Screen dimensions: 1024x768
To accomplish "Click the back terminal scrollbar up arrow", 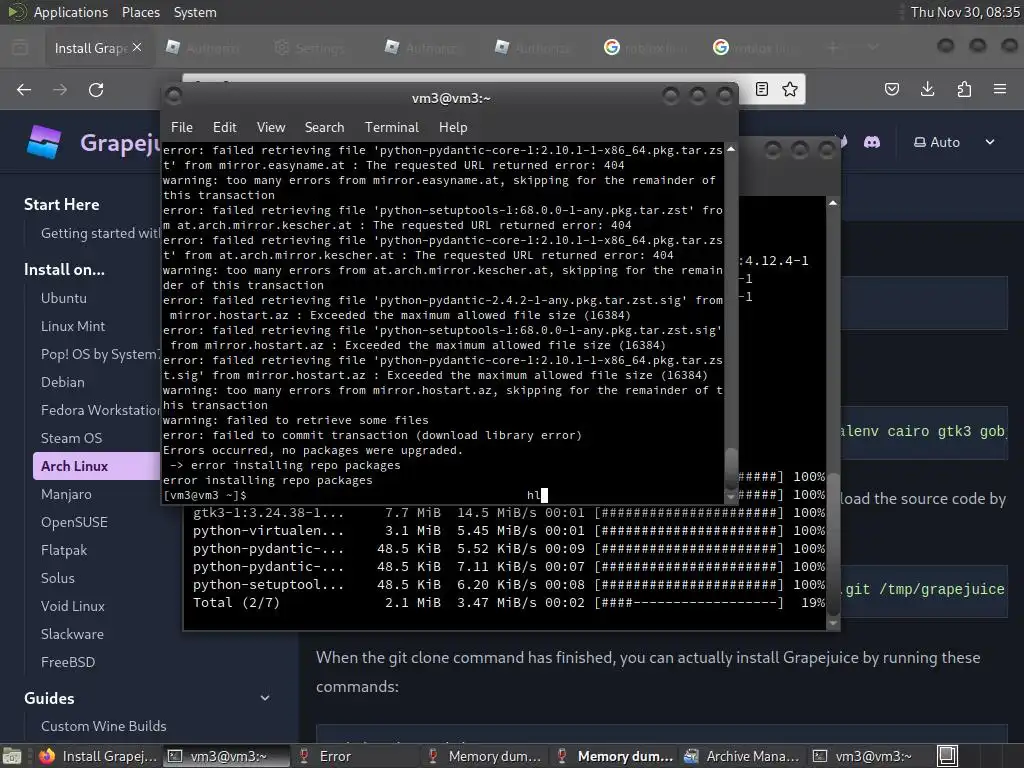I will click(833, 203).
